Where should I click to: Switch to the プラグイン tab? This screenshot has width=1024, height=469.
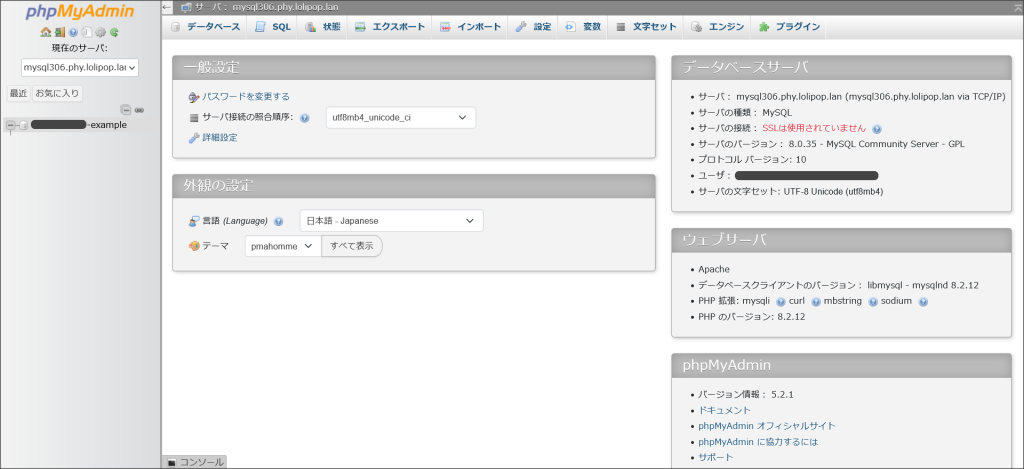pos(789,27)
